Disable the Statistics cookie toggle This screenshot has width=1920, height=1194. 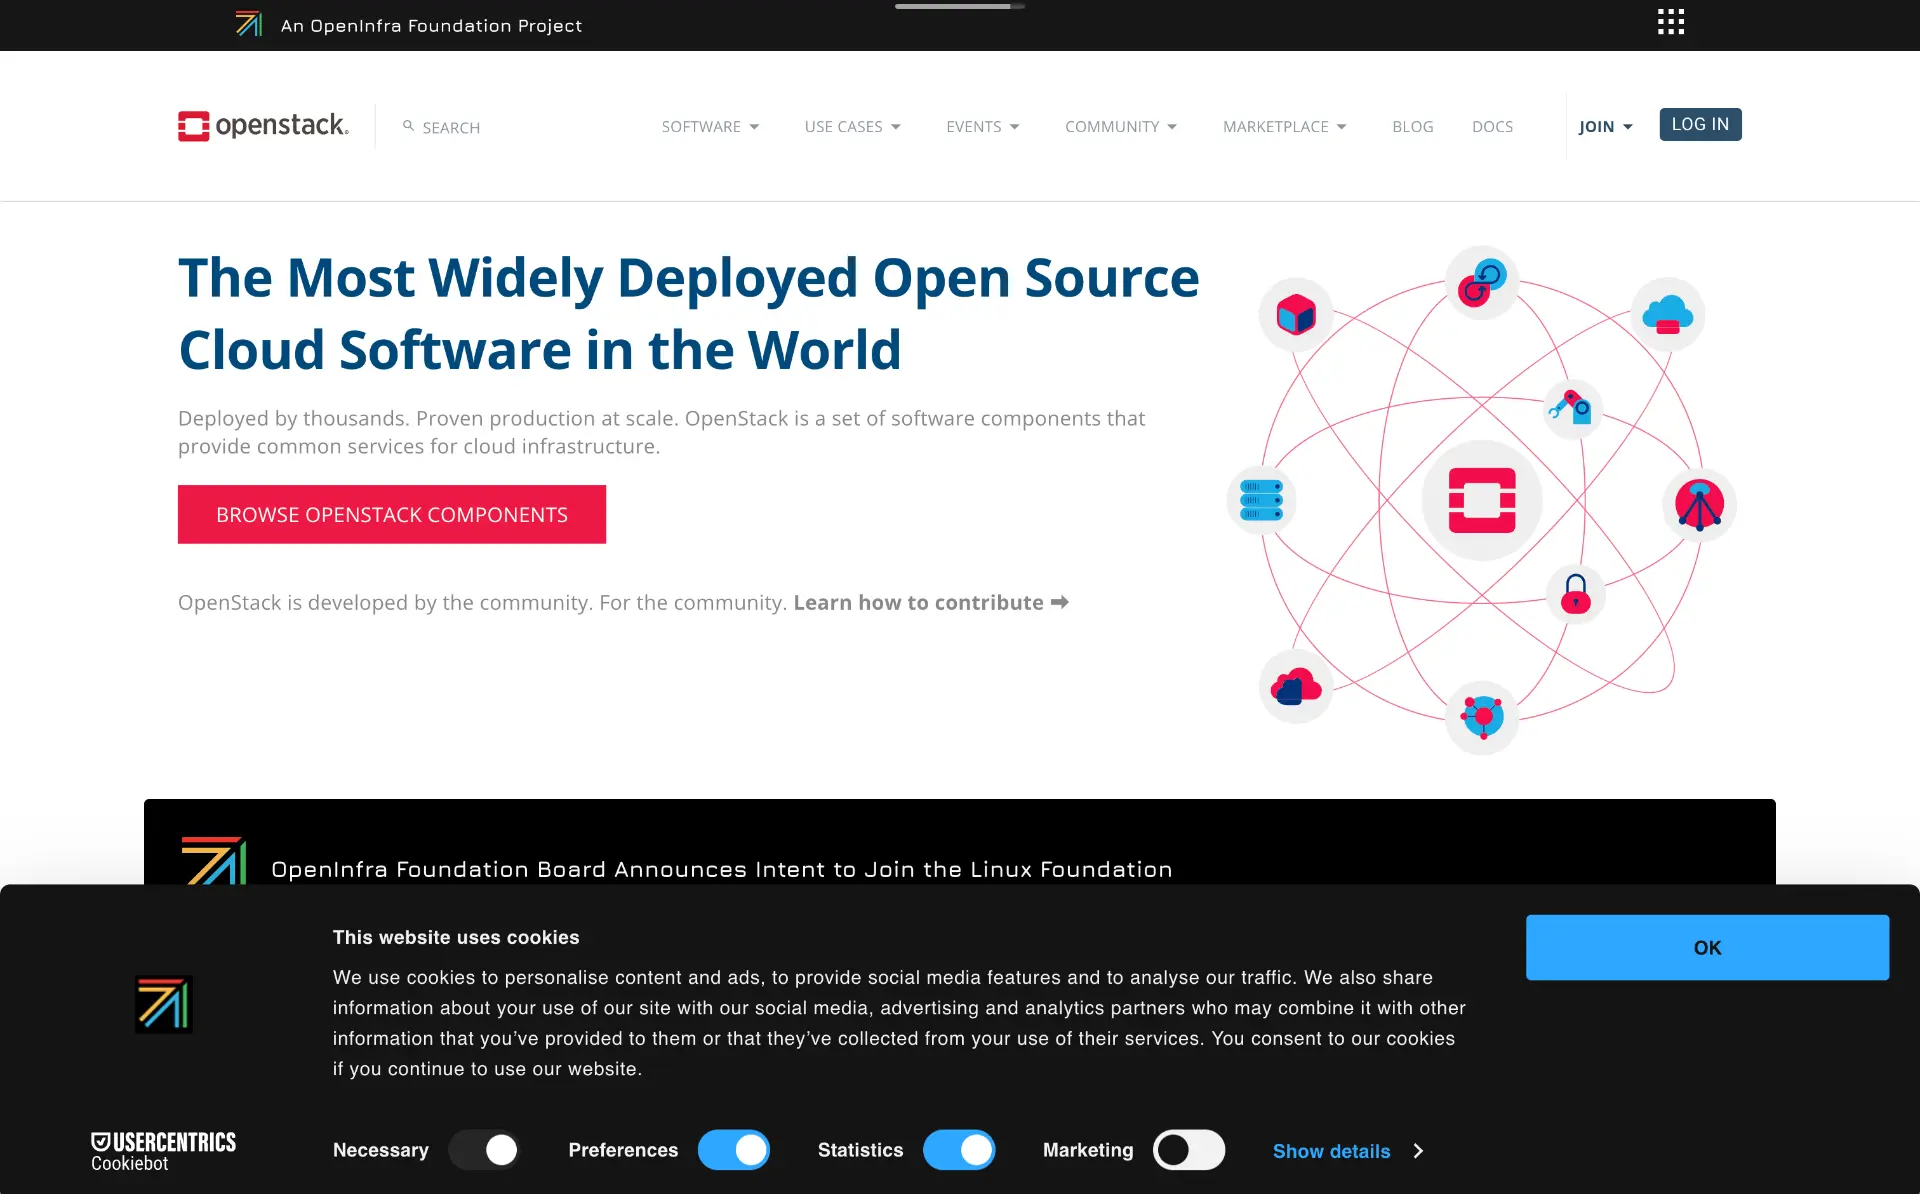(x=959, y=1150)
